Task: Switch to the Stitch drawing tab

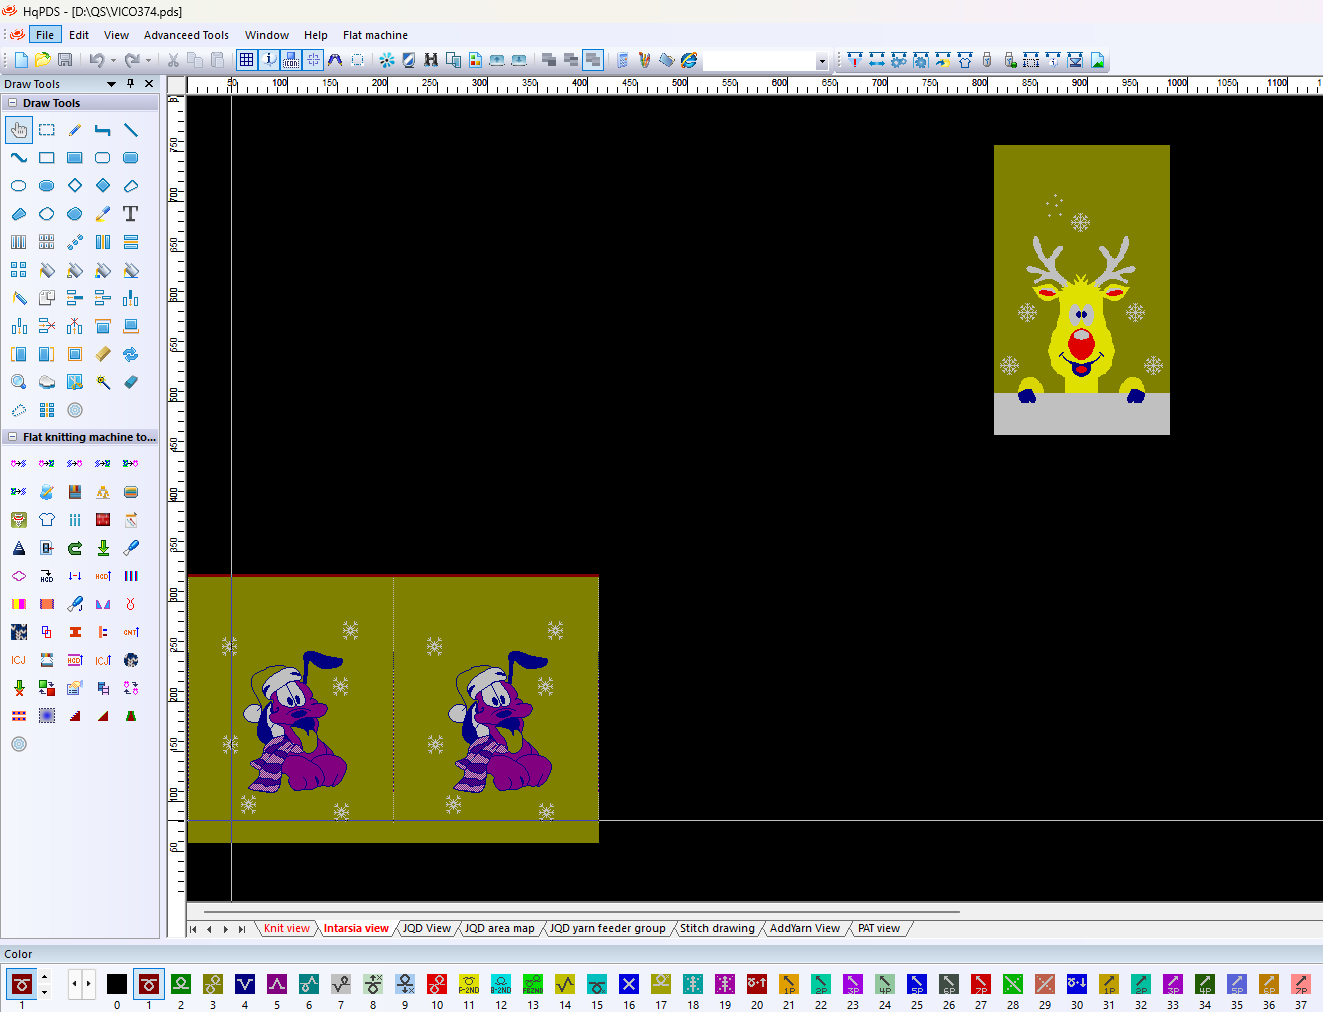Action: 717,928
